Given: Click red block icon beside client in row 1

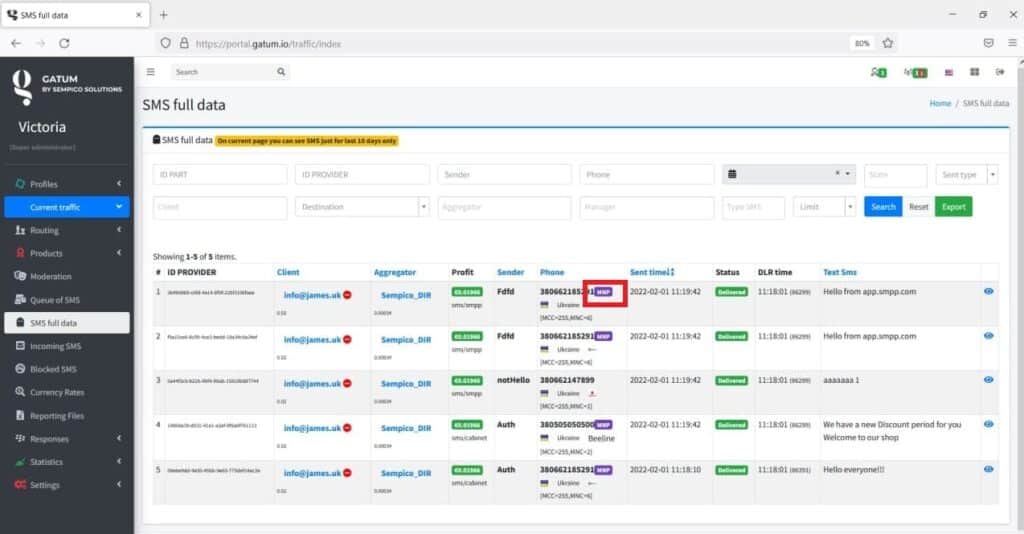Looking at the screenshot, I should pyautogui.click(x=347, y=295).
